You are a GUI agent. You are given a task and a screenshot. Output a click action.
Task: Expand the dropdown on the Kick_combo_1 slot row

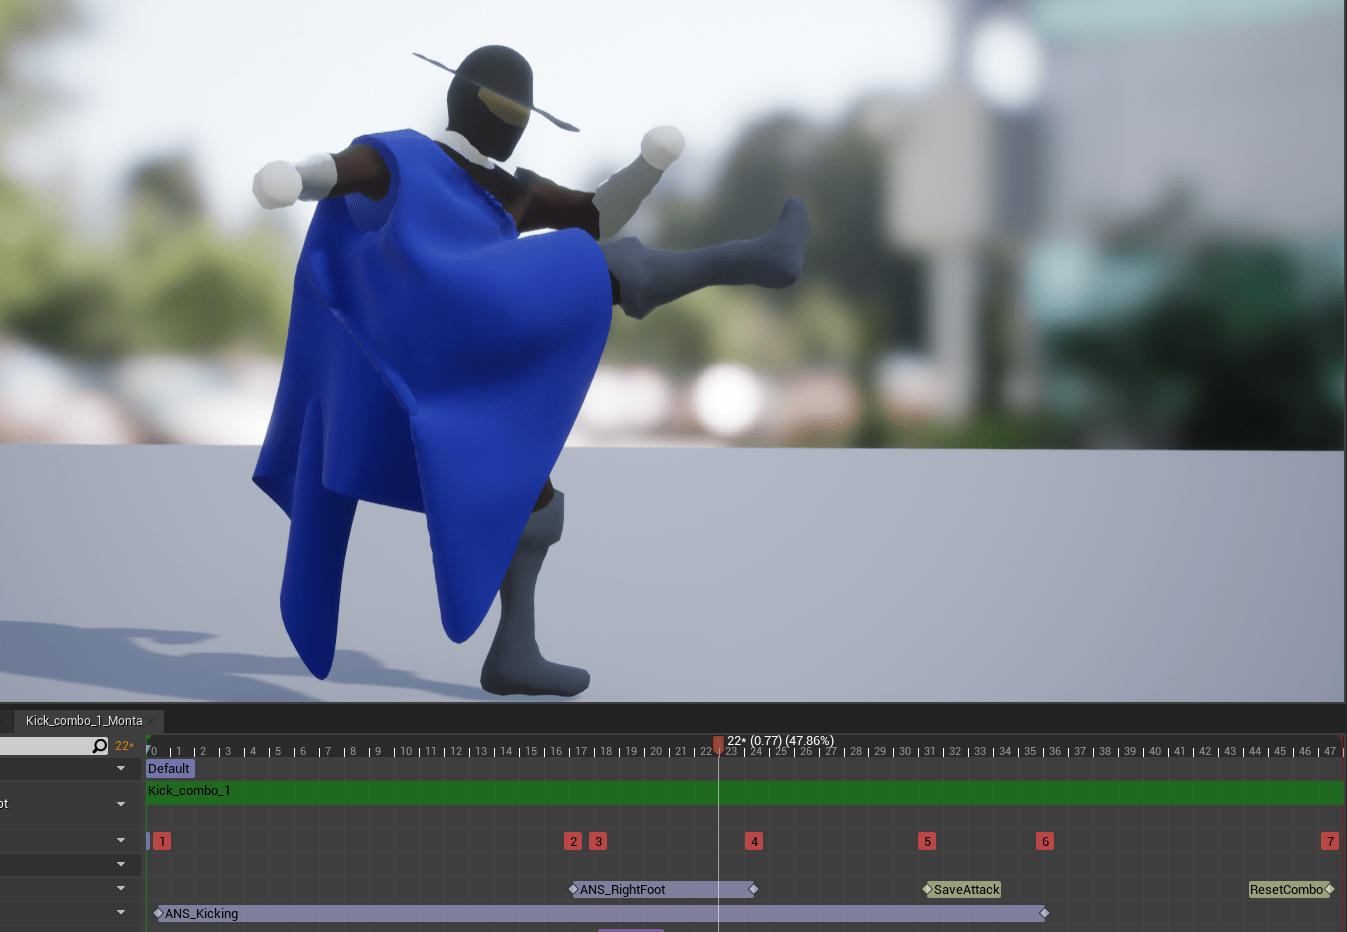121,804
